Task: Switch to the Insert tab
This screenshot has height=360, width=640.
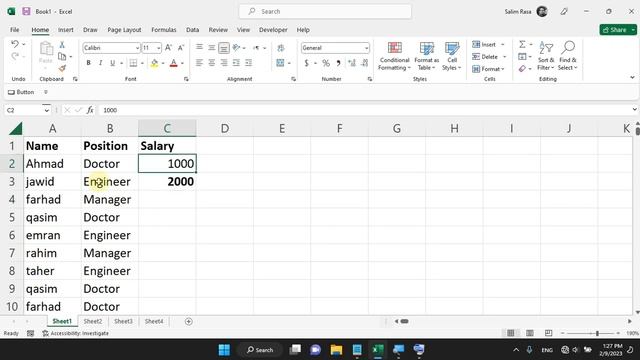Action: [66, 30]
